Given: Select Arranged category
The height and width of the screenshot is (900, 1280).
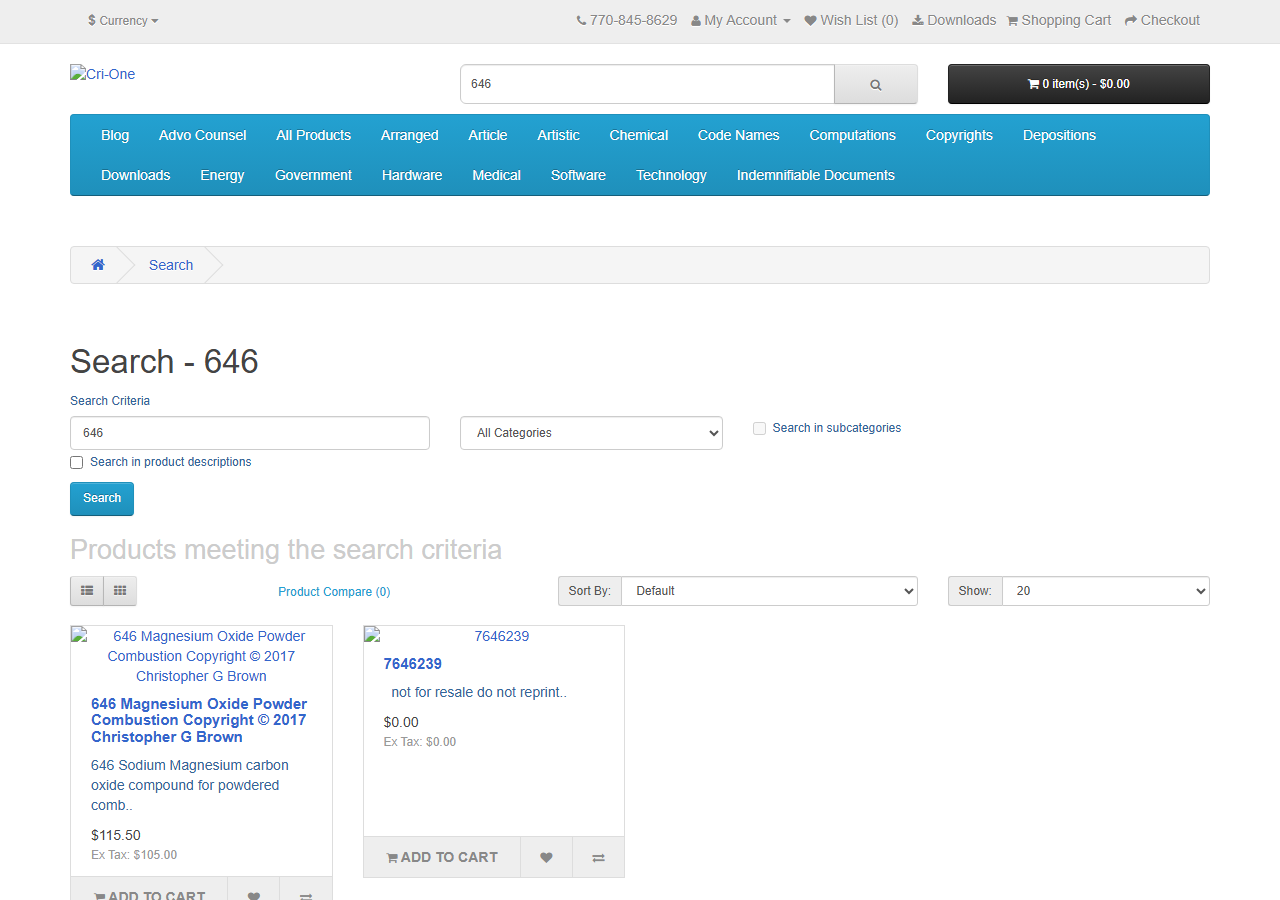Looking at the screenshot, I should click(x=410, y=135).
